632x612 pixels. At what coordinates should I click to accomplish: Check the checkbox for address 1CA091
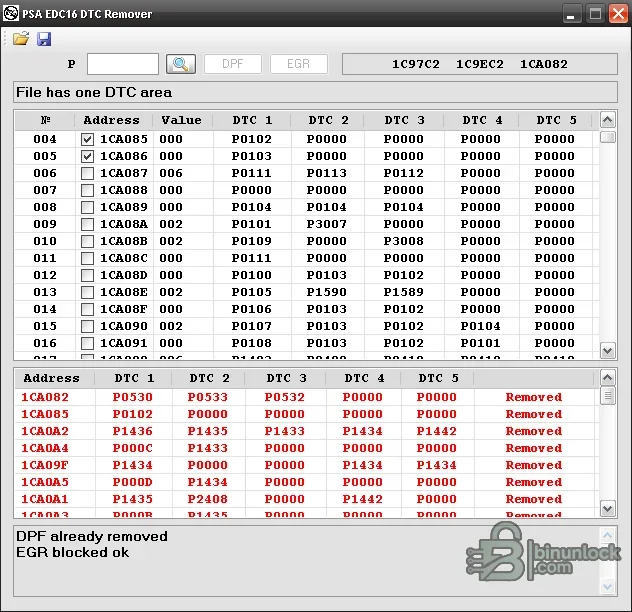[x=87, y=343]
